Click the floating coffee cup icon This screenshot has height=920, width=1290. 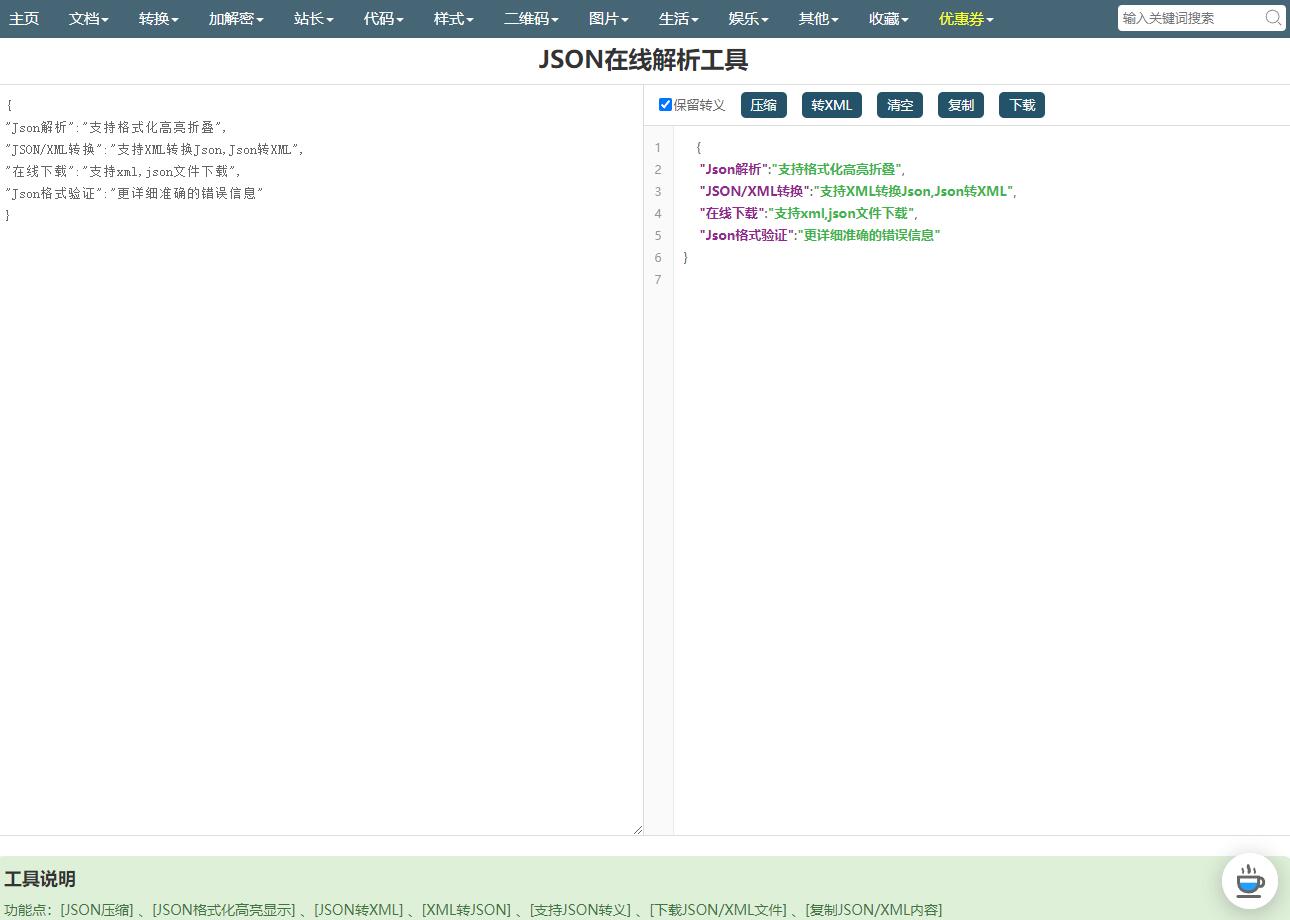pos(1249,881)
